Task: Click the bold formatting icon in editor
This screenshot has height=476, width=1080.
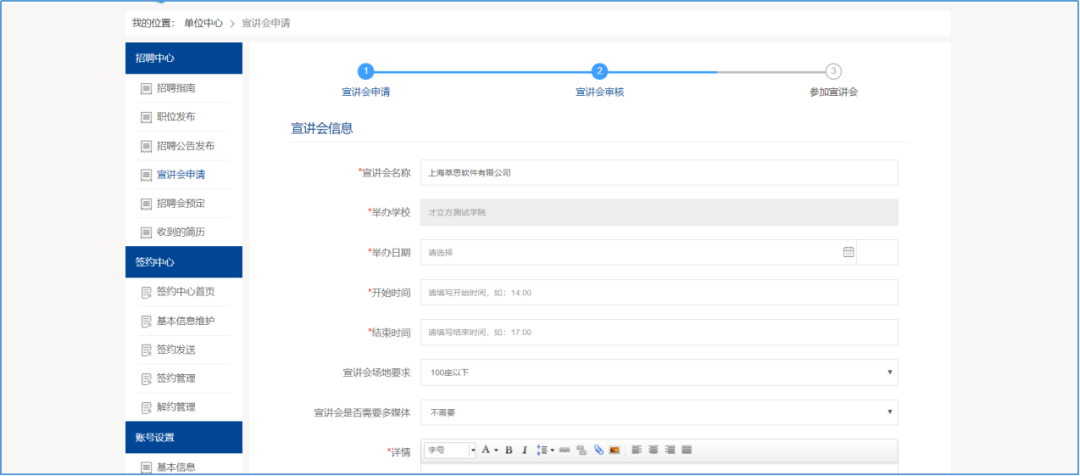Action: tap(508, 451)
